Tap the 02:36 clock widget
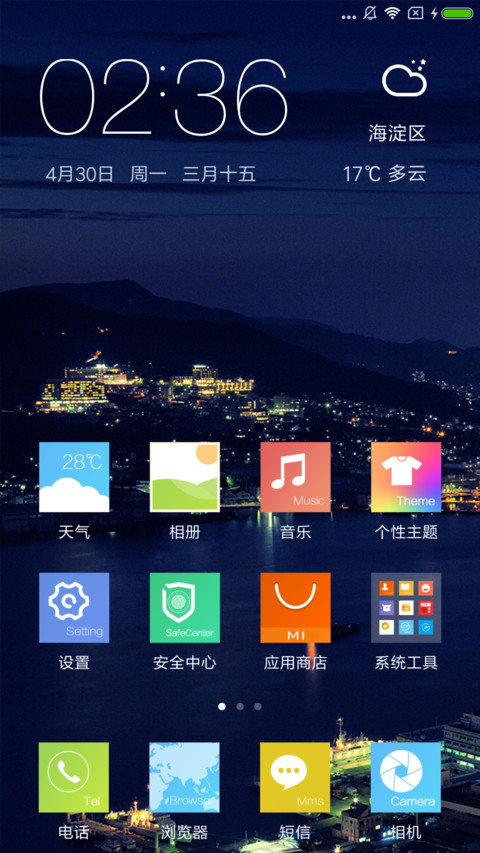This screenshot has height=853, width=480. (x=163, y=97)
